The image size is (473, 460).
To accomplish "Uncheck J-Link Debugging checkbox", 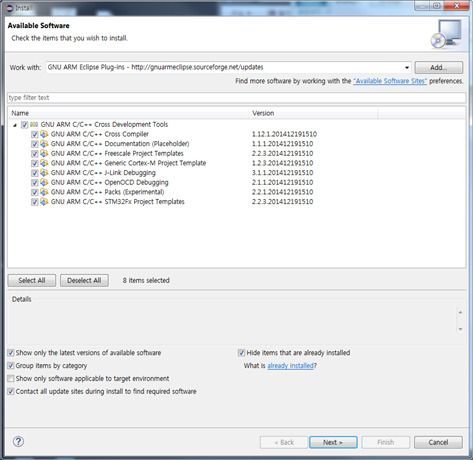I will point(34,173).
